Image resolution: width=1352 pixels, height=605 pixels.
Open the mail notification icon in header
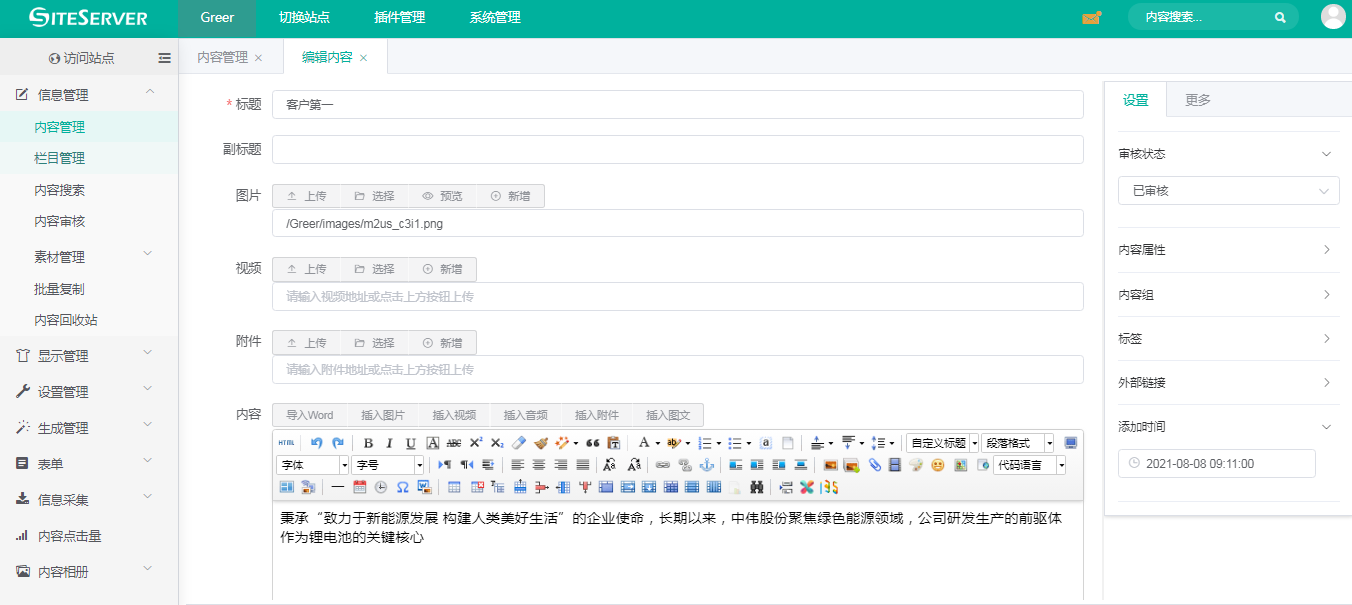click(1091, 18)
